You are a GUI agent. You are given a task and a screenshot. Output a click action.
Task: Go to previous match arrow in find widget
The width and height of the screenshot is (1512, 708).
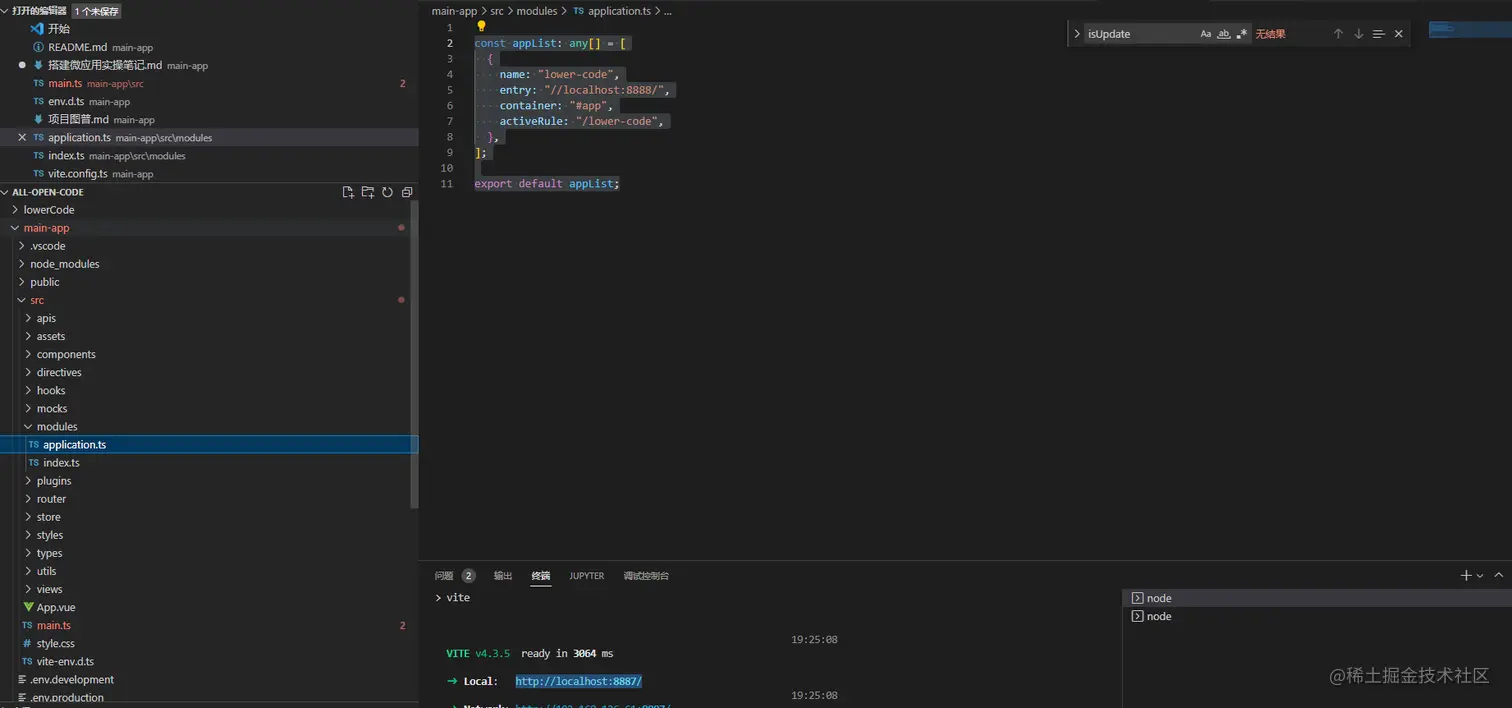pos(1338,34)
